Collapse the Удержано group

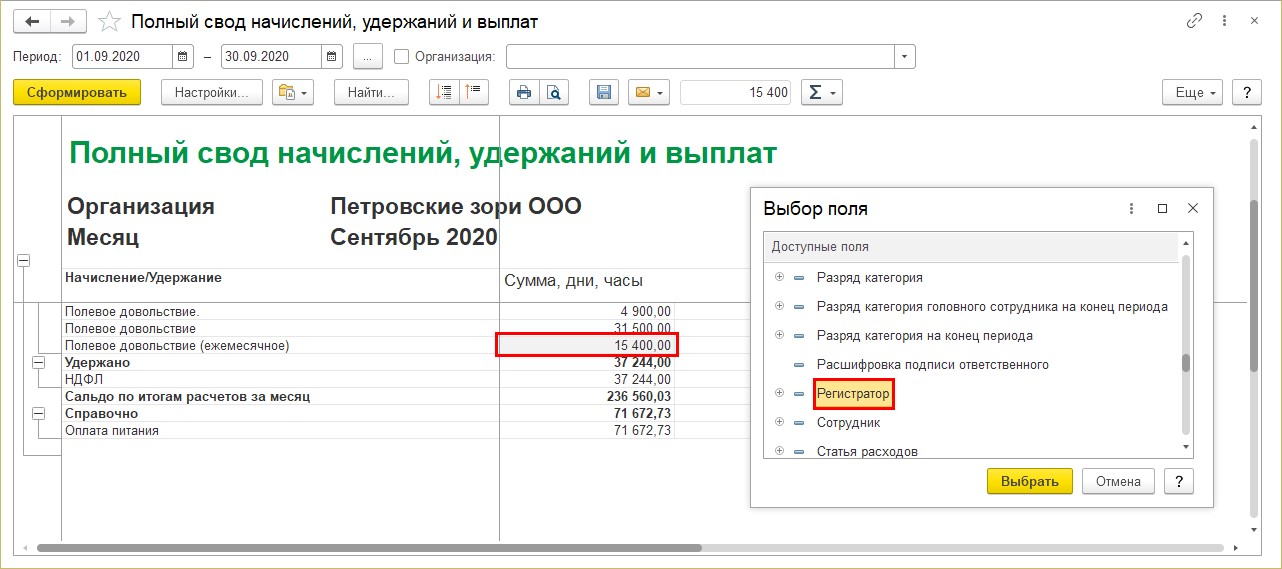pos(39,361)
